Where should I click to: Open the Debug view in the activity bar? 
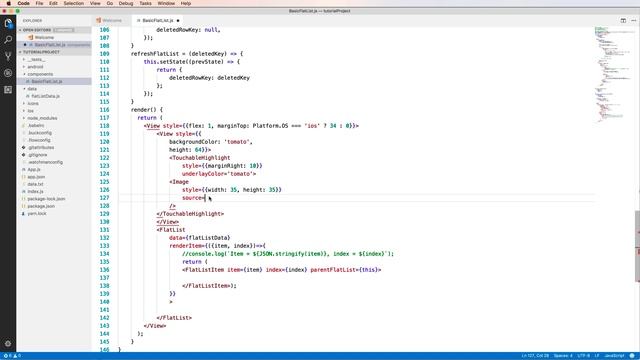(8, 73)
